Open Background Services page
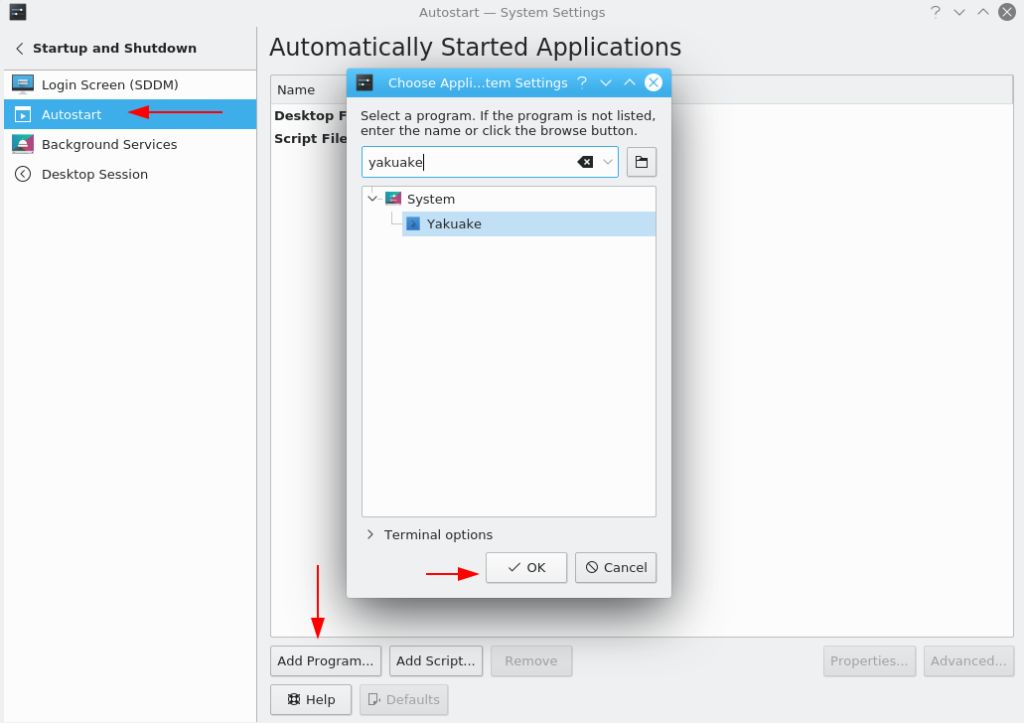Image resolution: width=1024 pixels, height=723 pixels. pyautogui.click(x=130, y=144)
